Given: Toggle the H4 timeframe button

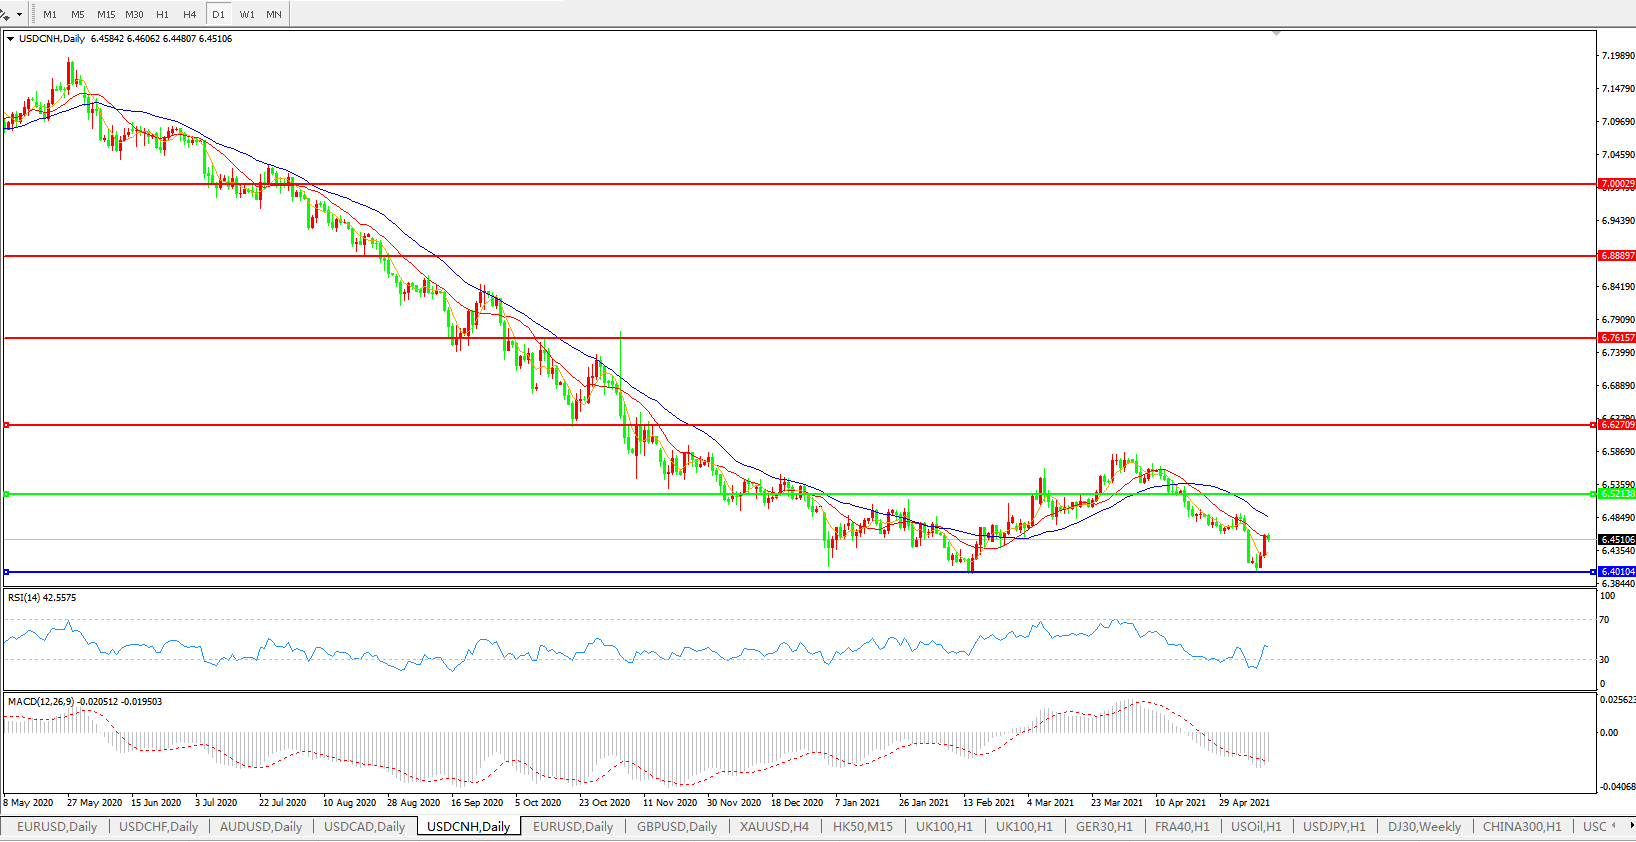Looking at the screenshot, I should click(x=190, y=14).
